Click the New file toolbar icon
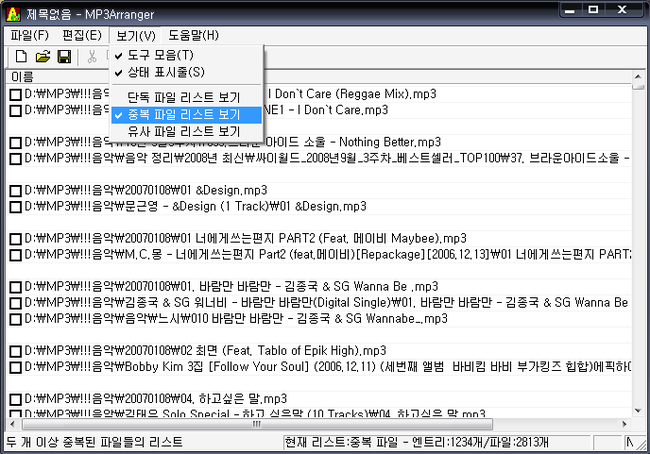Viewport: 650px width, 454px height. pyautogui.click(x=21, y=56)
